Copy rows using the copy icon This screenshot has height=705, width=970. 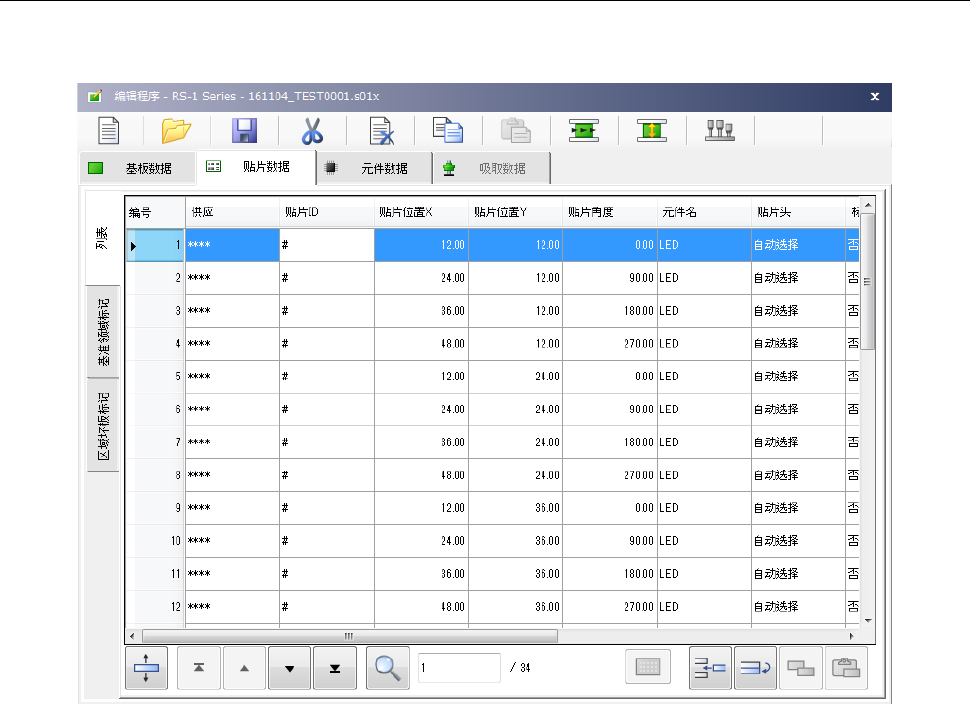[447, 131]
